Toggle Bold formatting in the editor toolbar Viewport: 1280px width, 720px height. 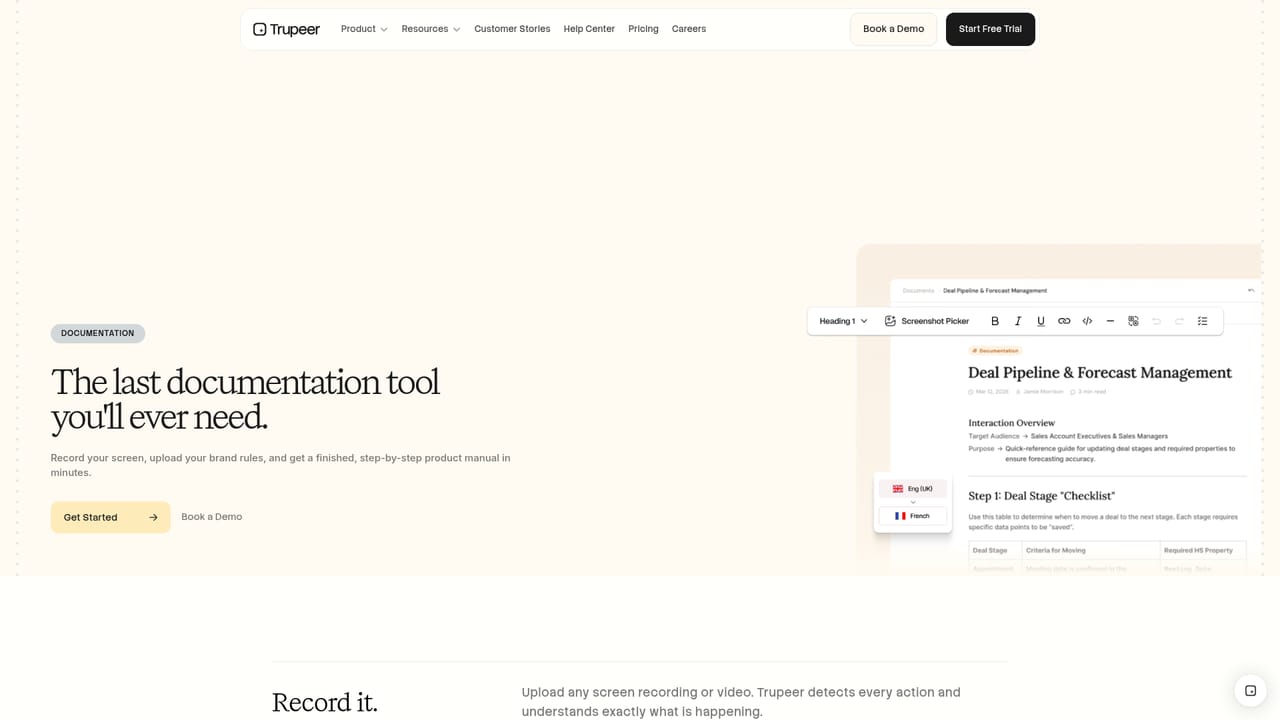[x=995, y=321]
